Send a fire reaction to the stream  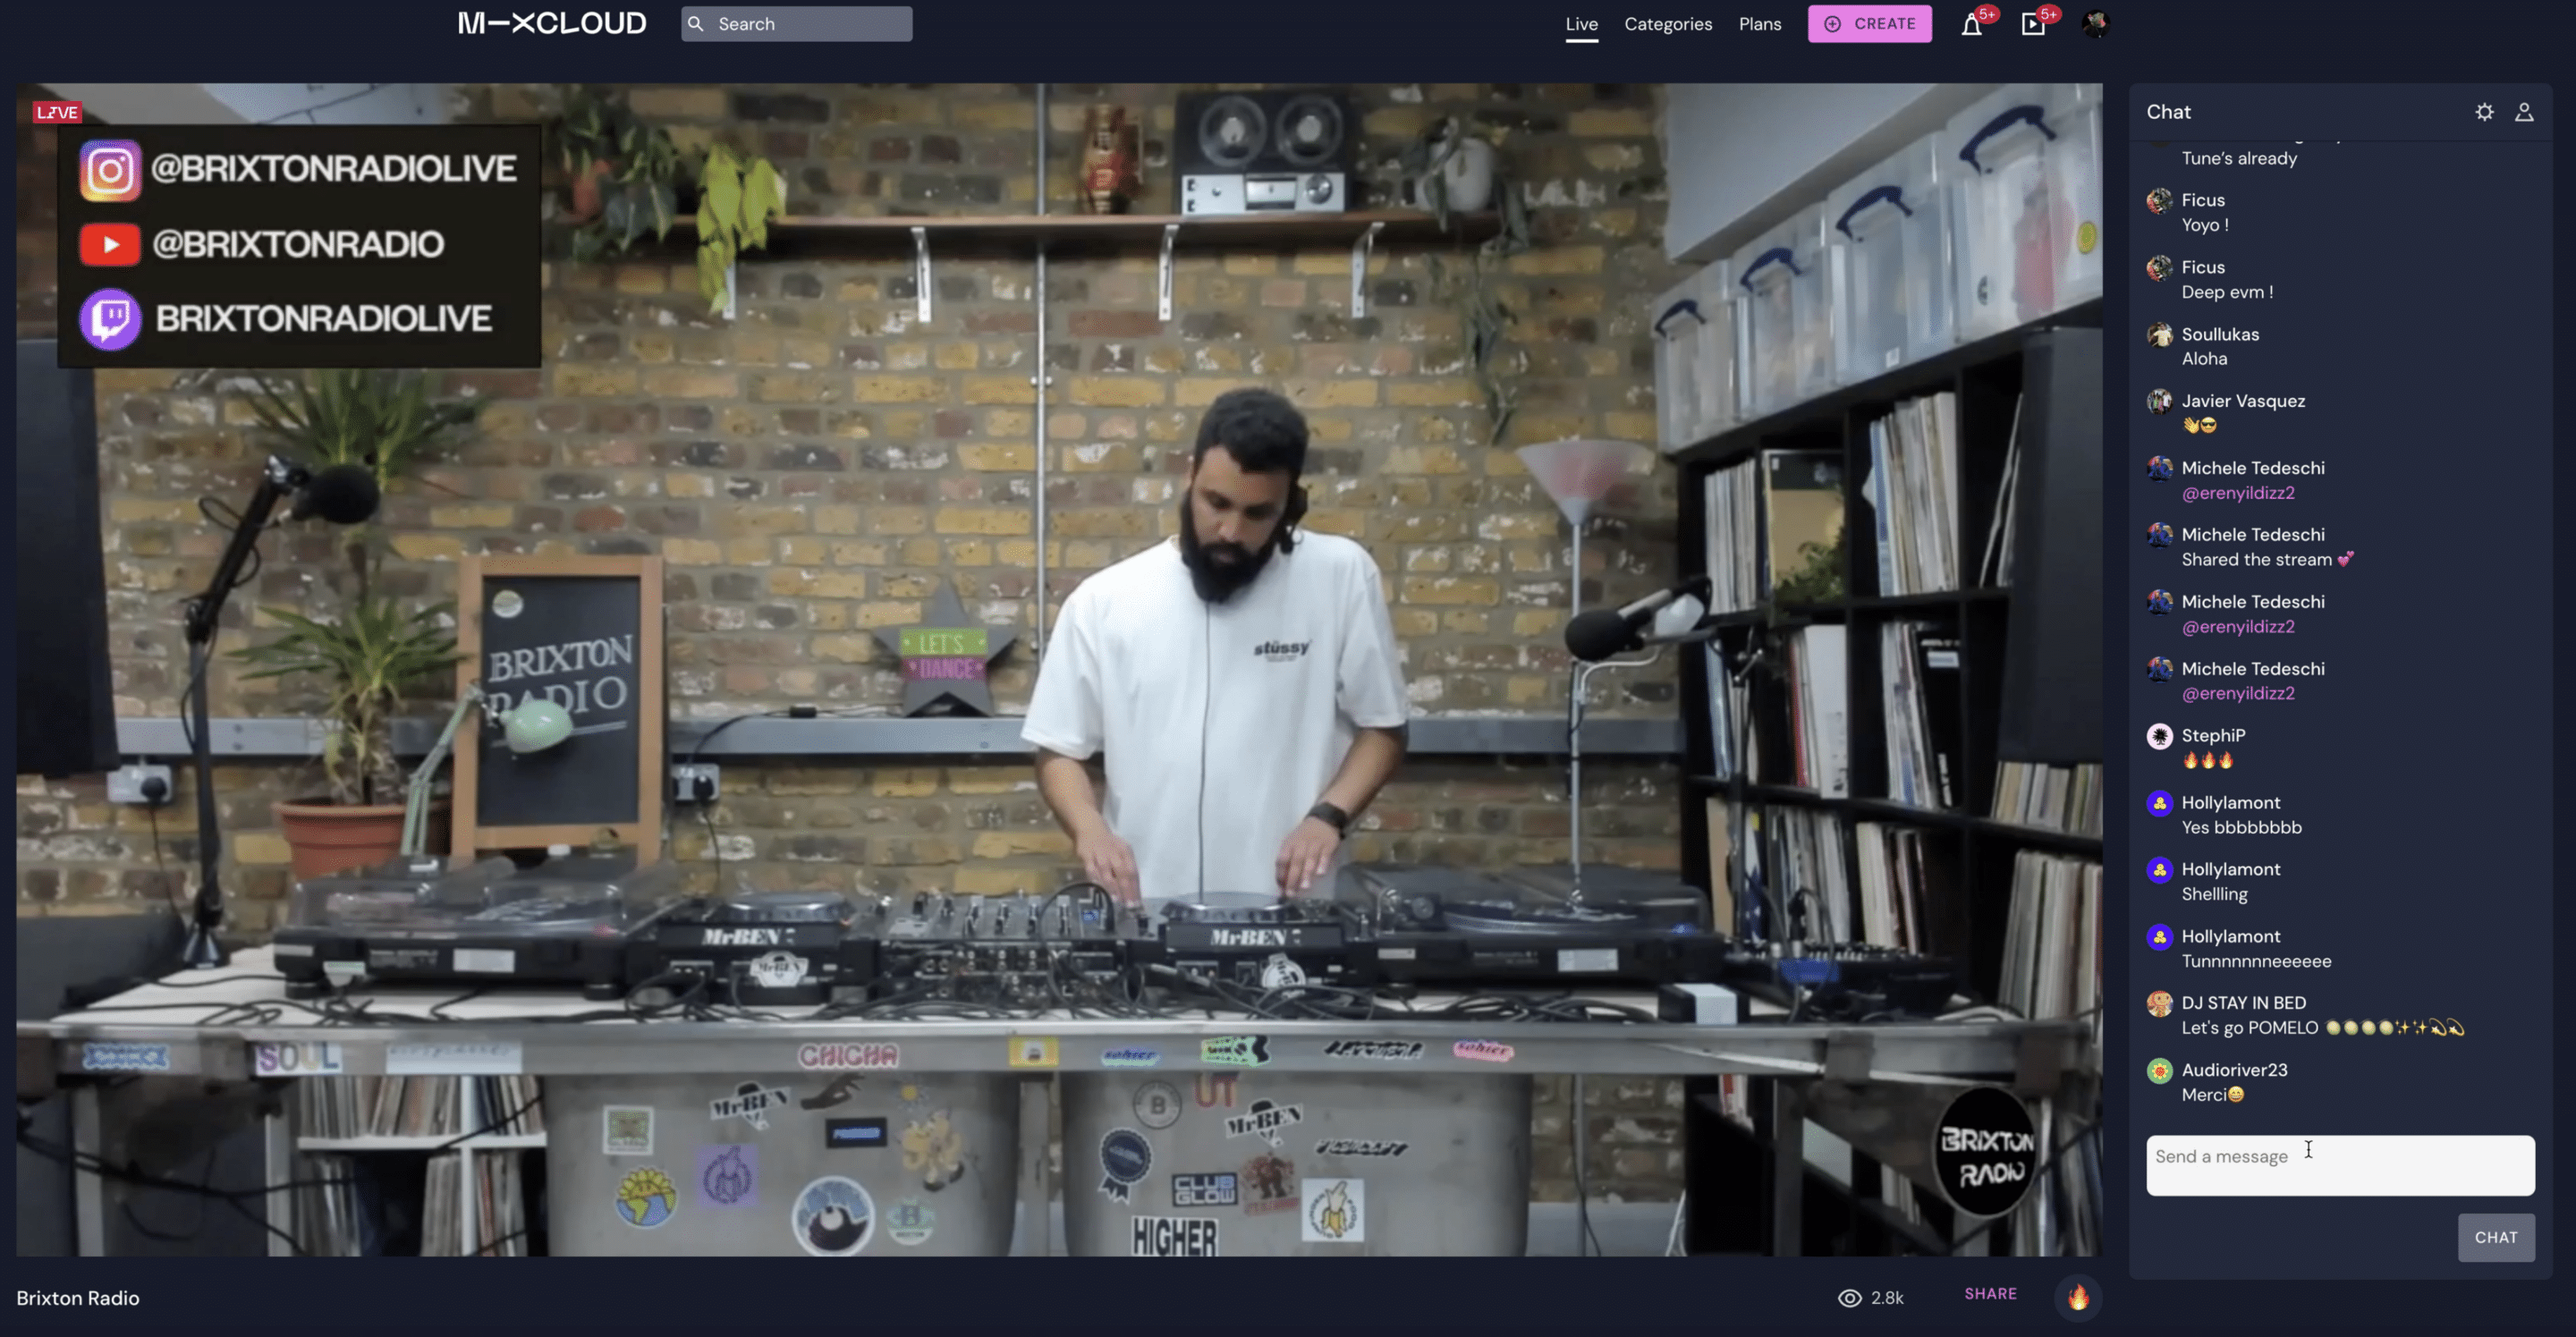(x=2079, y=1297)
